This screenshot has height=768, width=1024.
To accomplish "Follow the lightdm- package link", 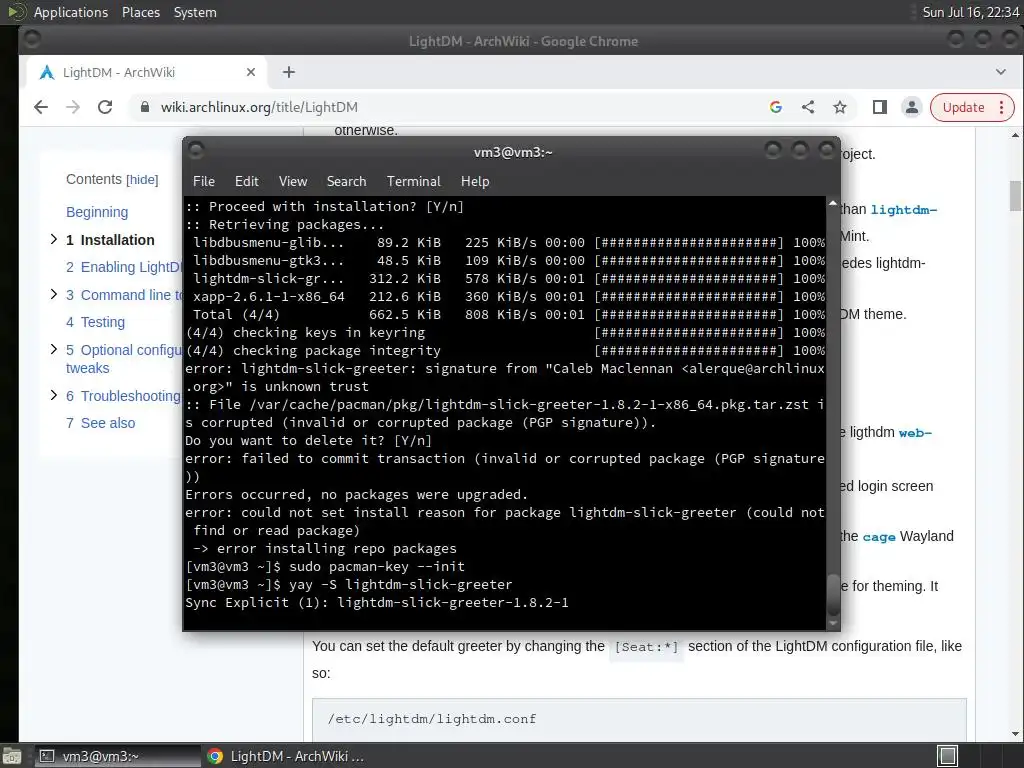I will 904,210.
